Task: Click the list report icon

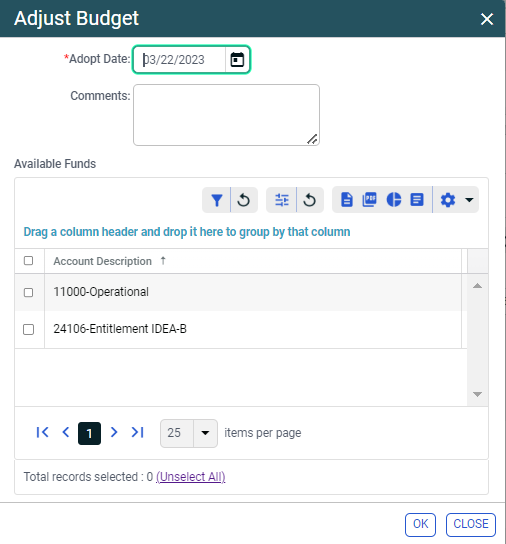Action: pyautogui.click(x=417, y=200)
